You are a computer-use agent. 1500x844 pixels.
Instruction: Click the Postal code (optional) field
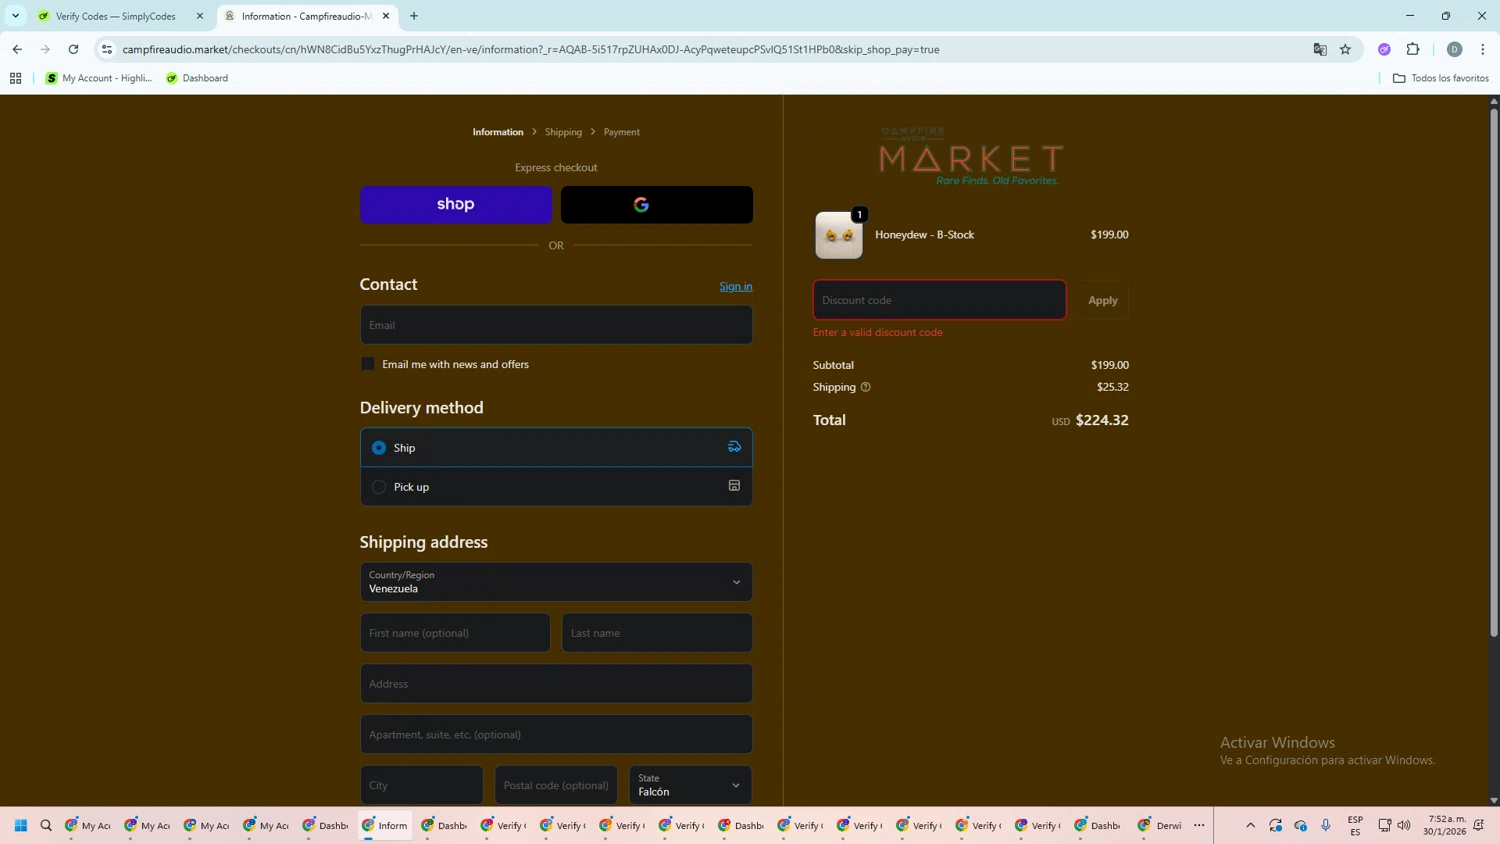coord(556,785)
